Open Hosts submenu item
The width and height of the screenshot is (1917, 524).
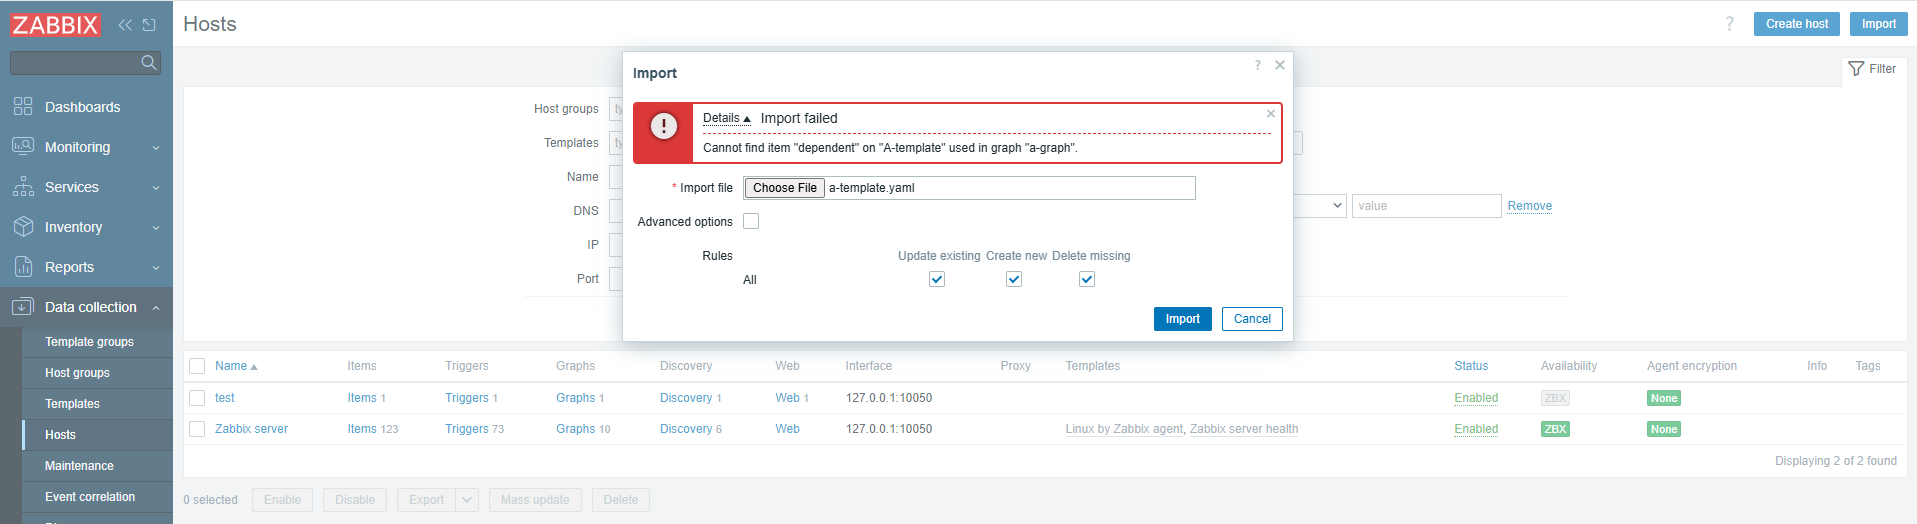(60, 435)
